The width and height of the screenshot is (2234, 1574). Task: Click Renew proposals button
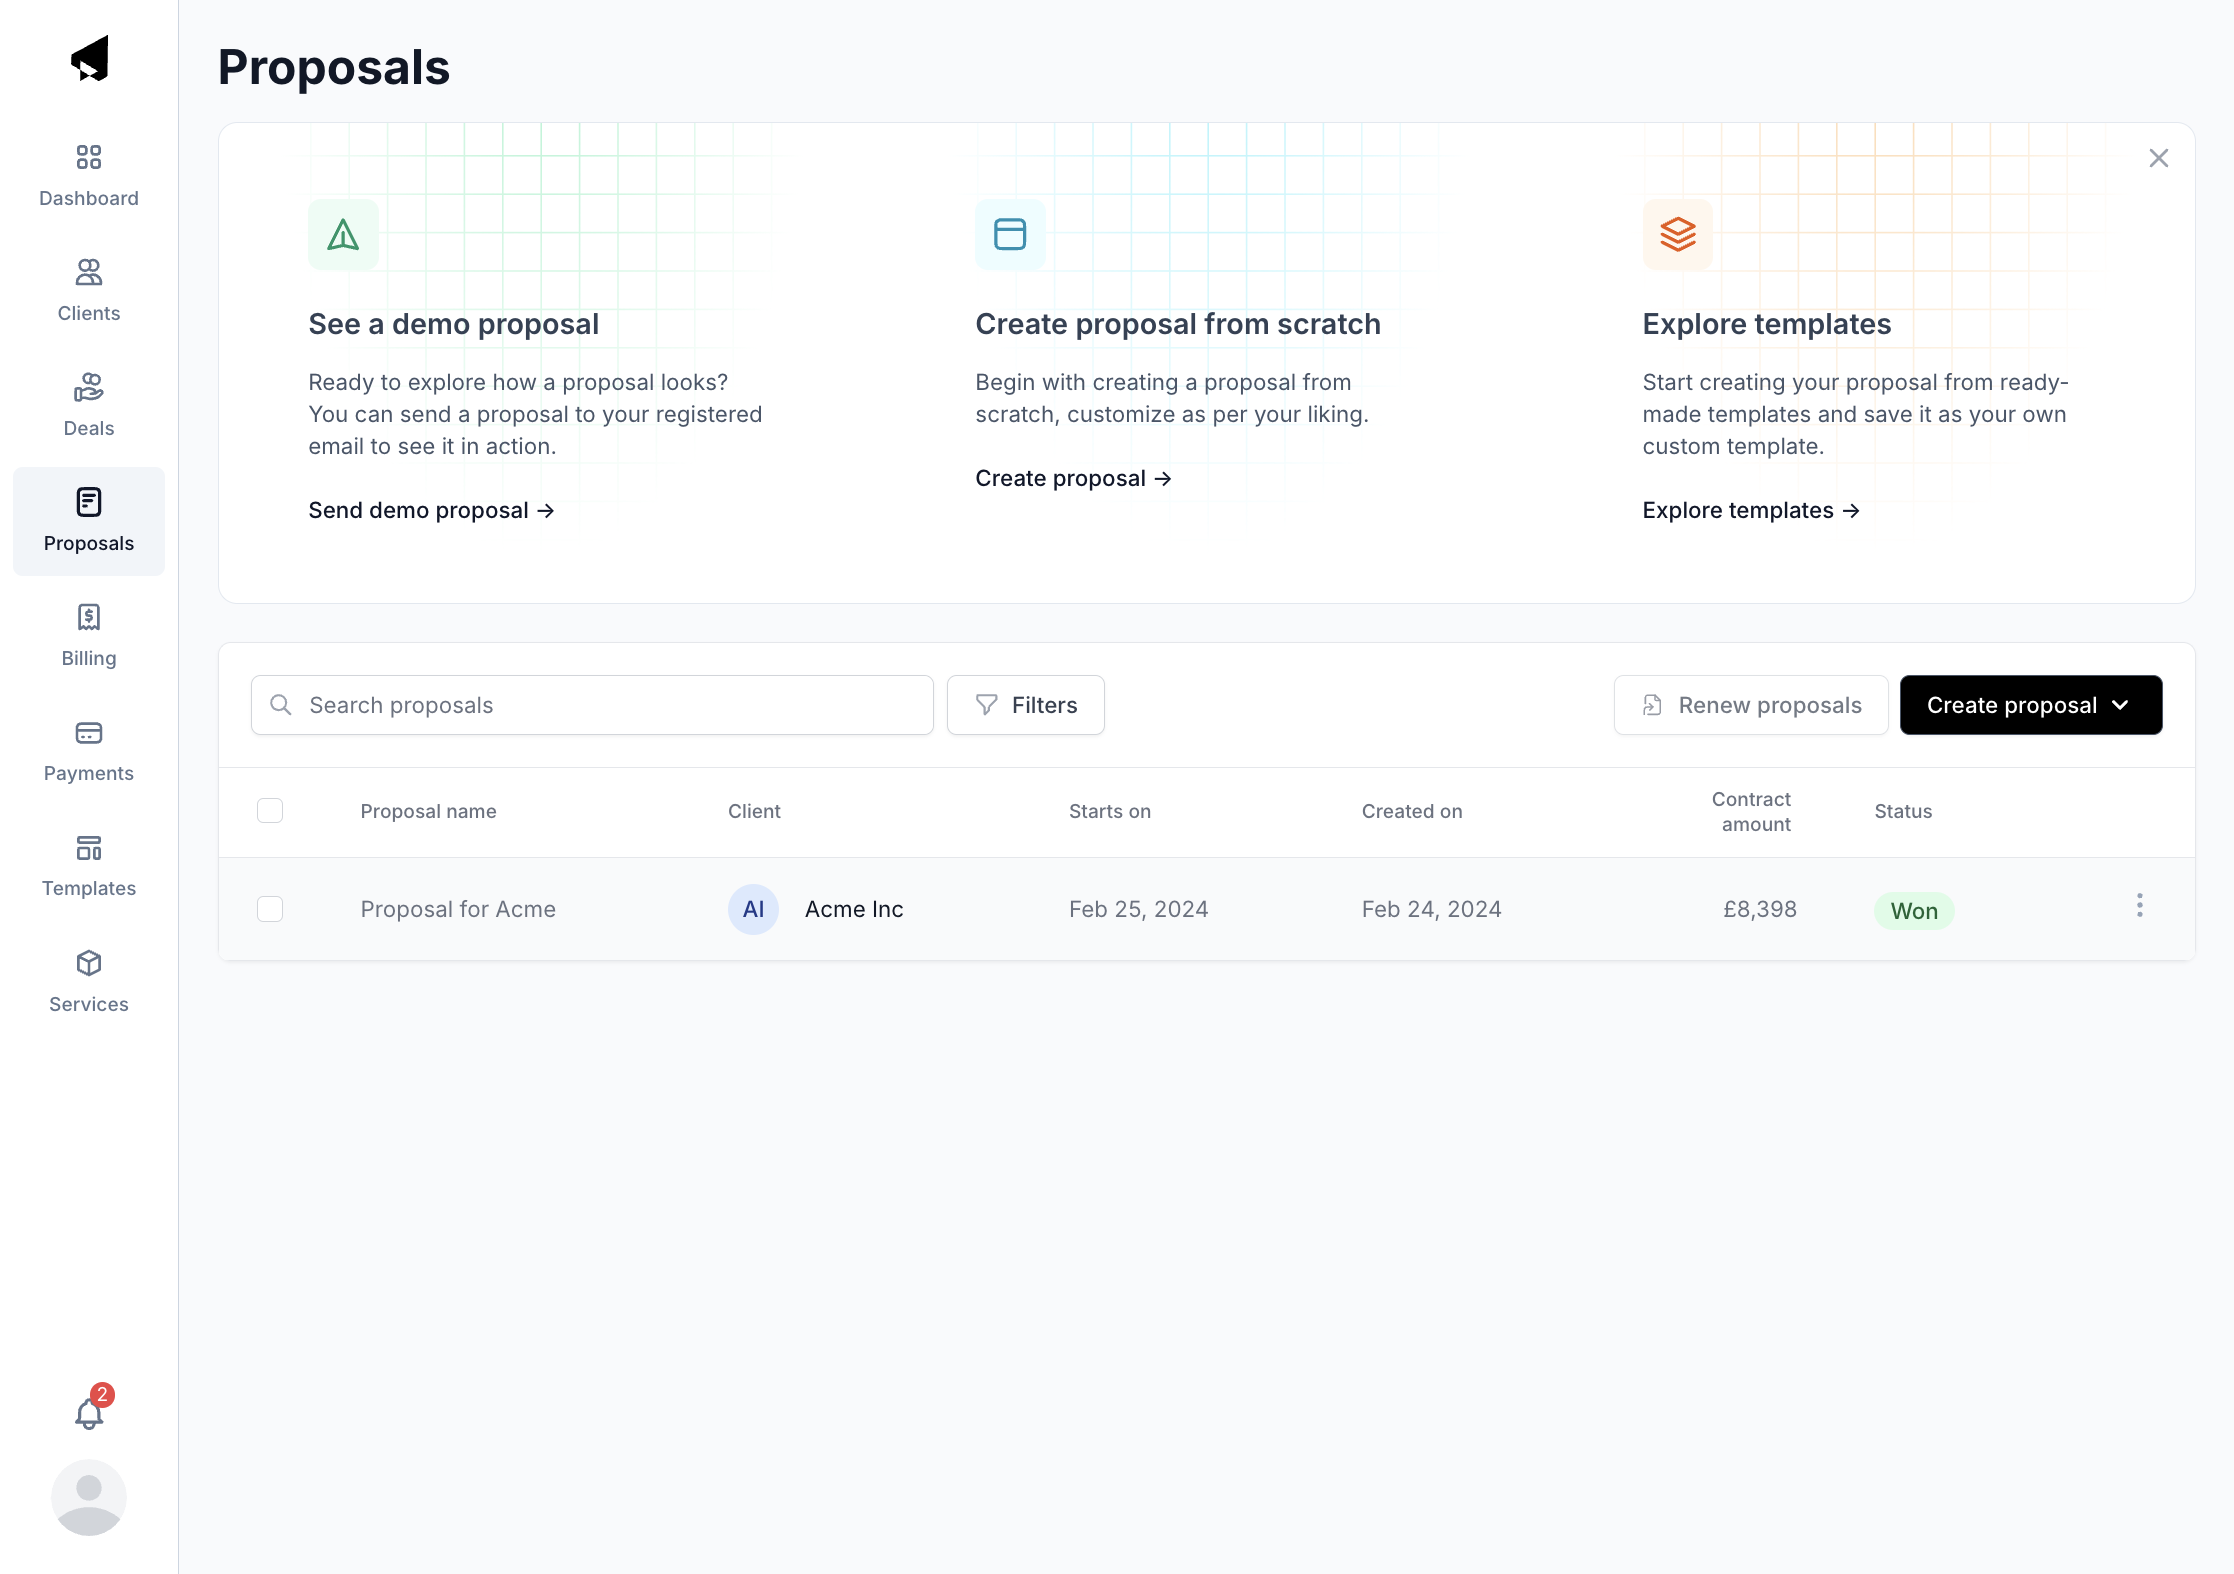pos(1751,705)
